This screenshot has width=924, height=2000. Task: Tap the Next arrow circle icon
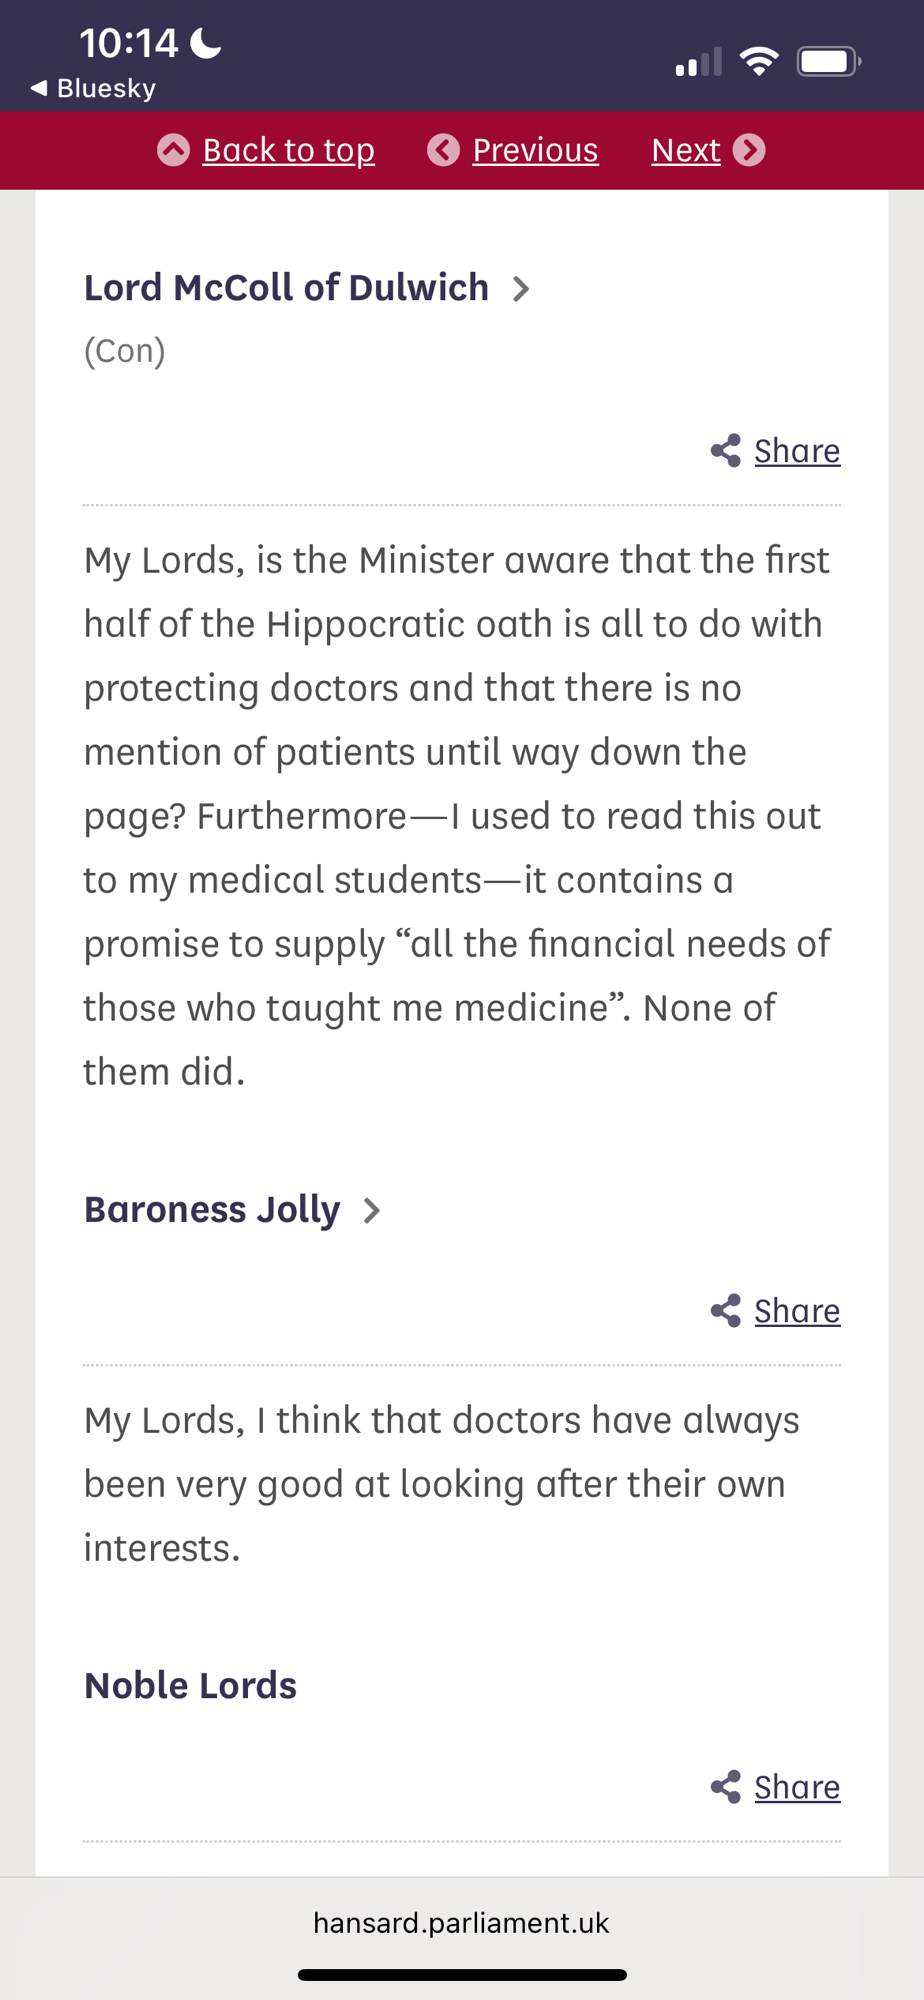click(x=749, y=150)
